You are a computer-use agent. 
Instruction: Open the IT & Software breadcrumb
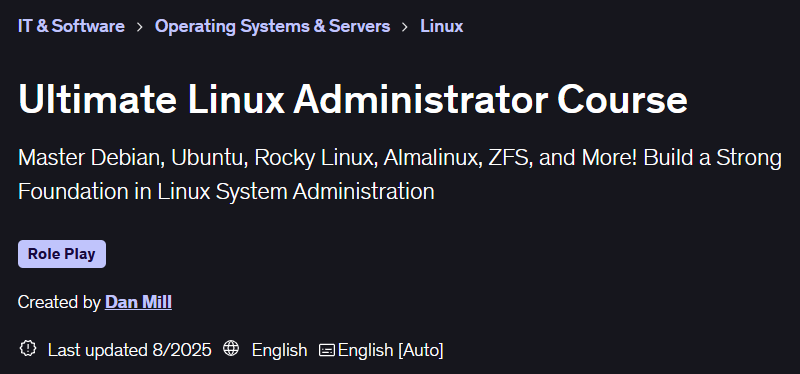click(71, 26)
